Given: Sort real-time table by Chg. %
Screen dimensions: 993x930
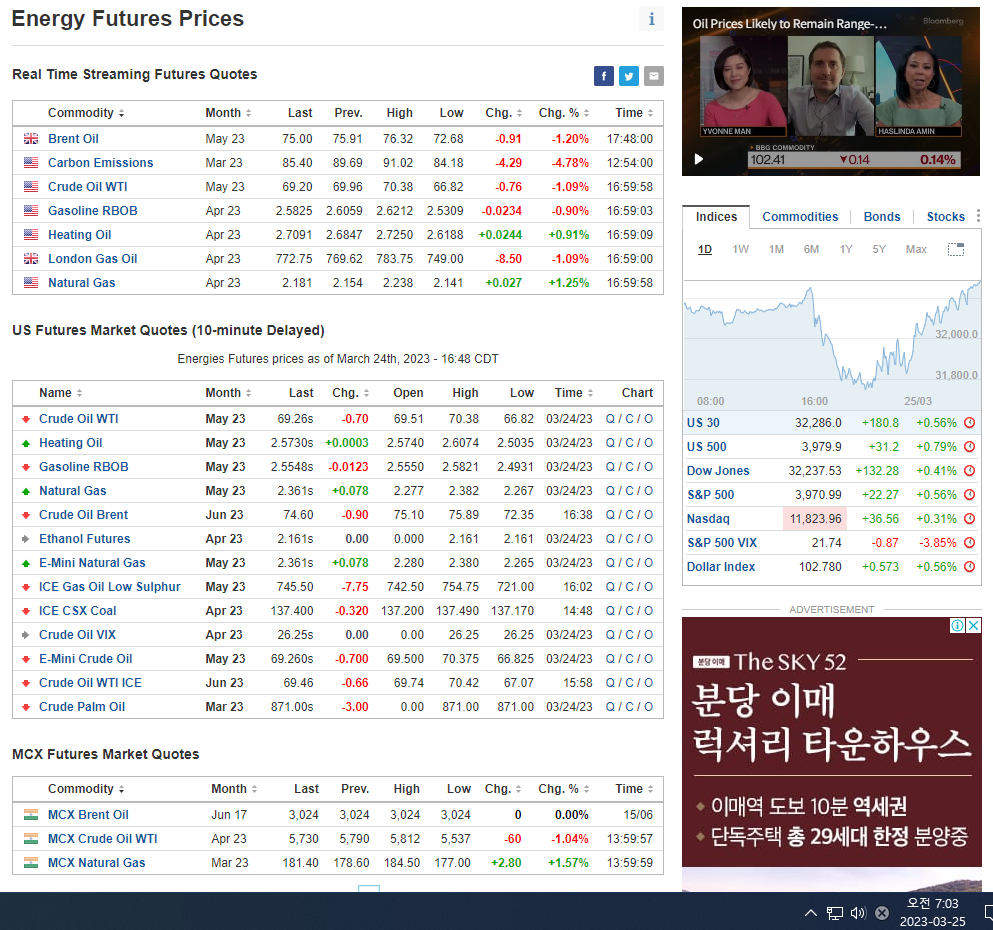Looking at the screenshot, I should point(564,113).
